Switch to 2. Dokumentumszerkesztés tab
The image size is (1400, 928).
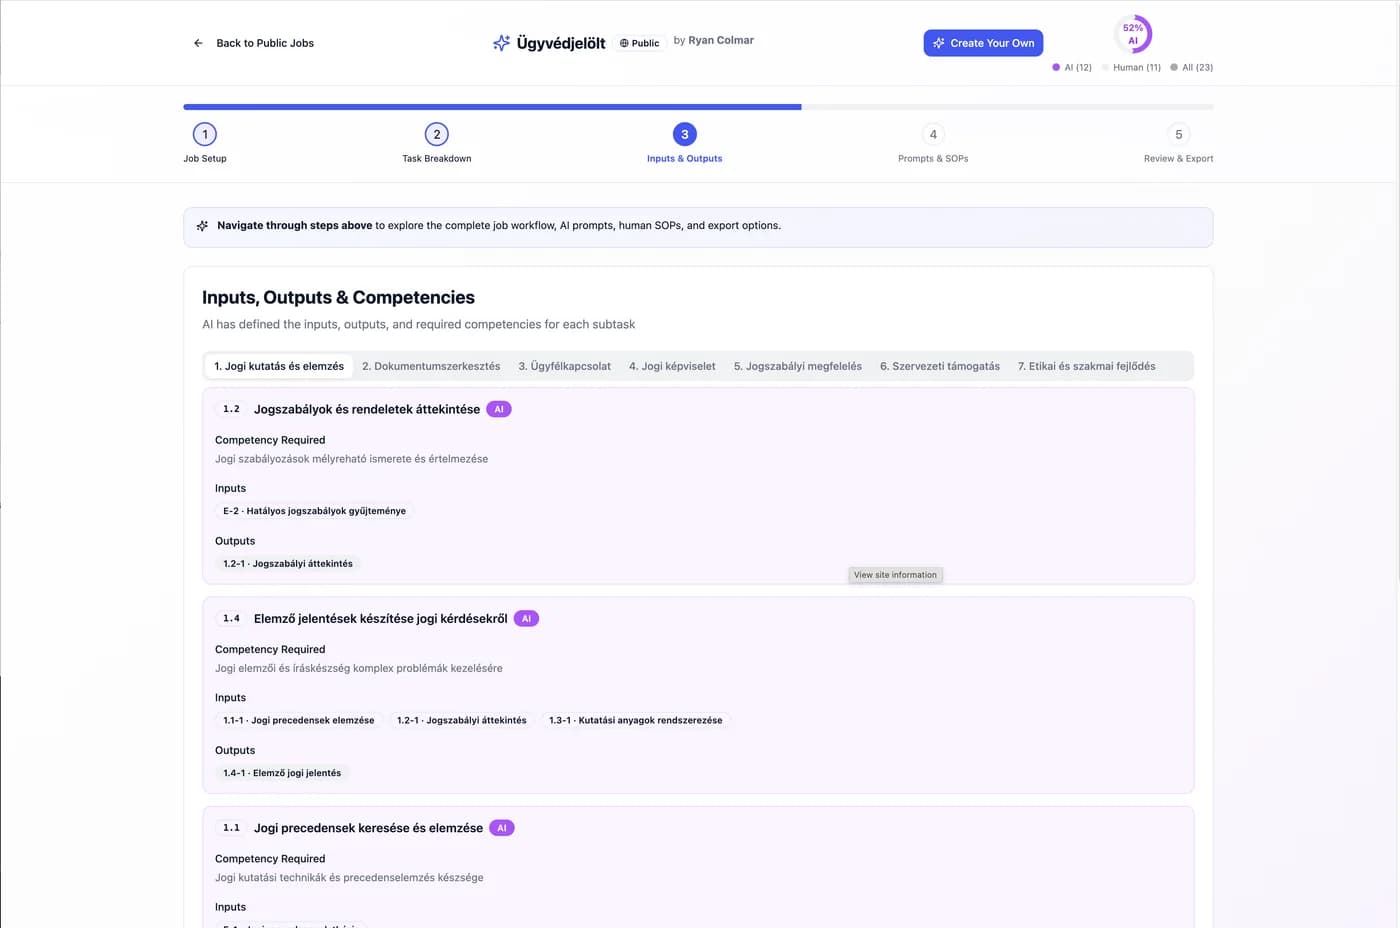(431, 366)
